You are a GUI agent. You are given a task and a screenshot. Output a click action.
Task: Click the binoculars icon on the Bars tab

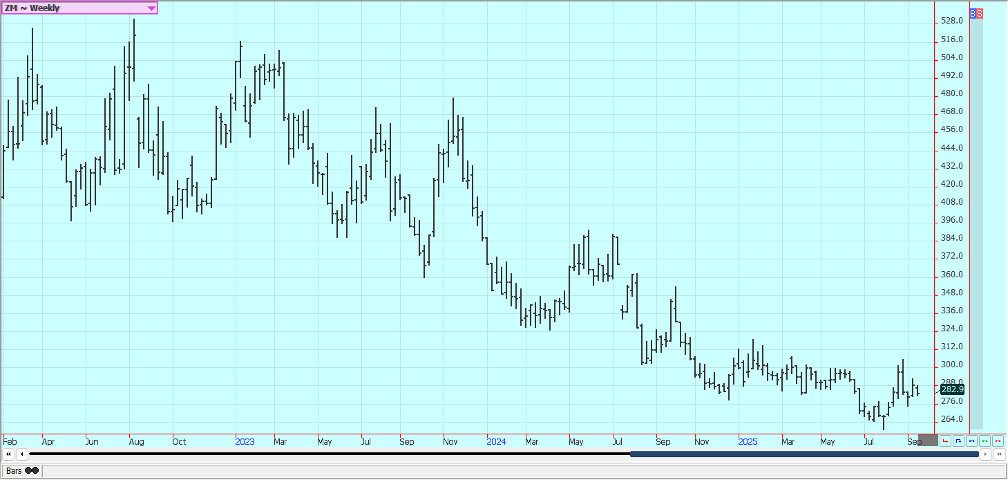point(32,470)
